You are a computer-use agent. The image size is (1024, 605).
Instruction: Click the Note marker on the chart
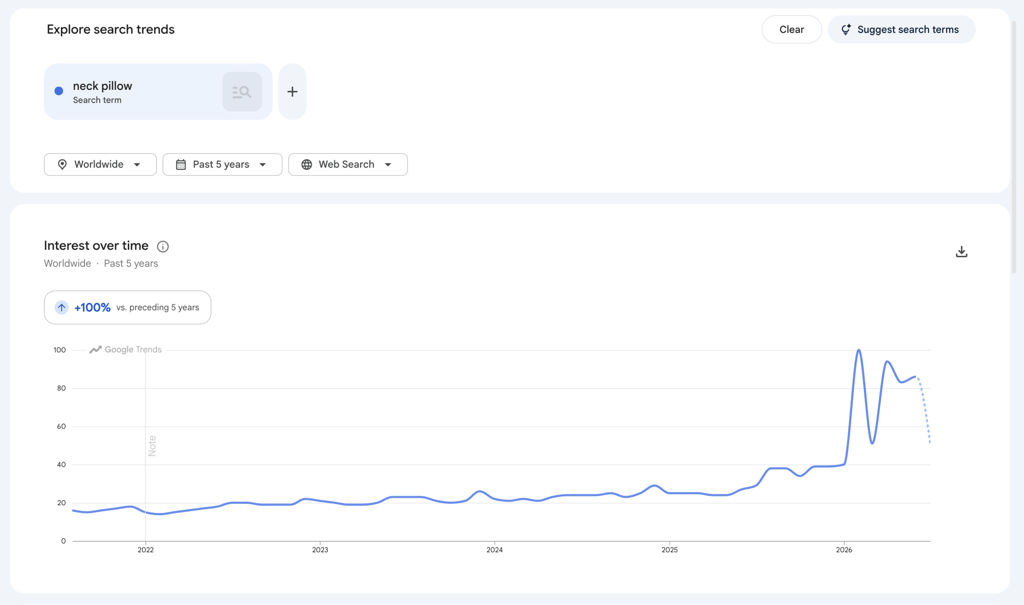click(x=152, y=446)
